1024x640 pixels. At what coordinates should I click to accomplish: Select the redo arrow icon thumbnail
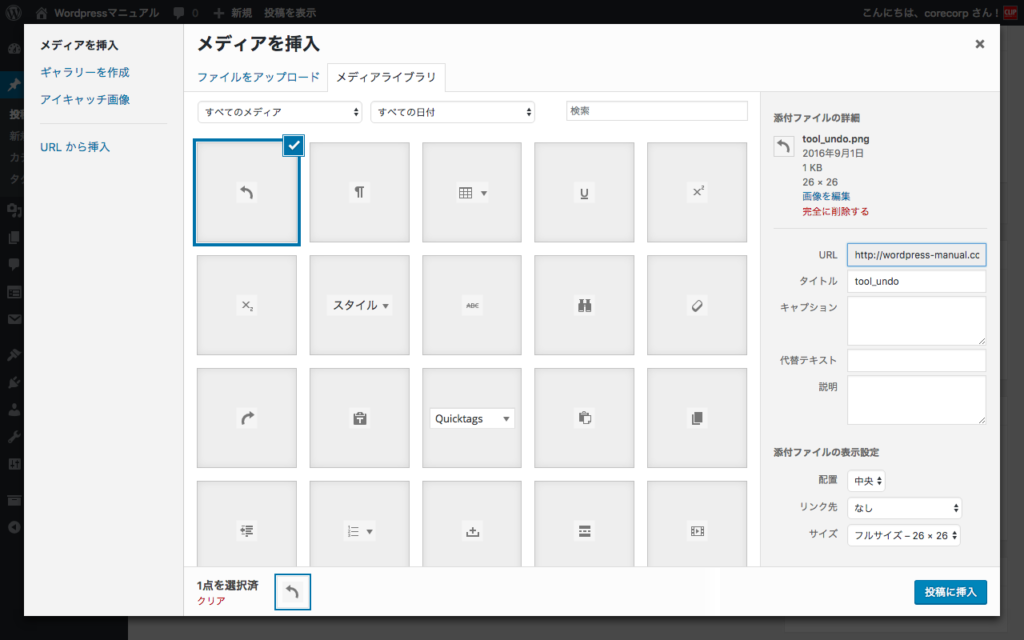point(247,418)
